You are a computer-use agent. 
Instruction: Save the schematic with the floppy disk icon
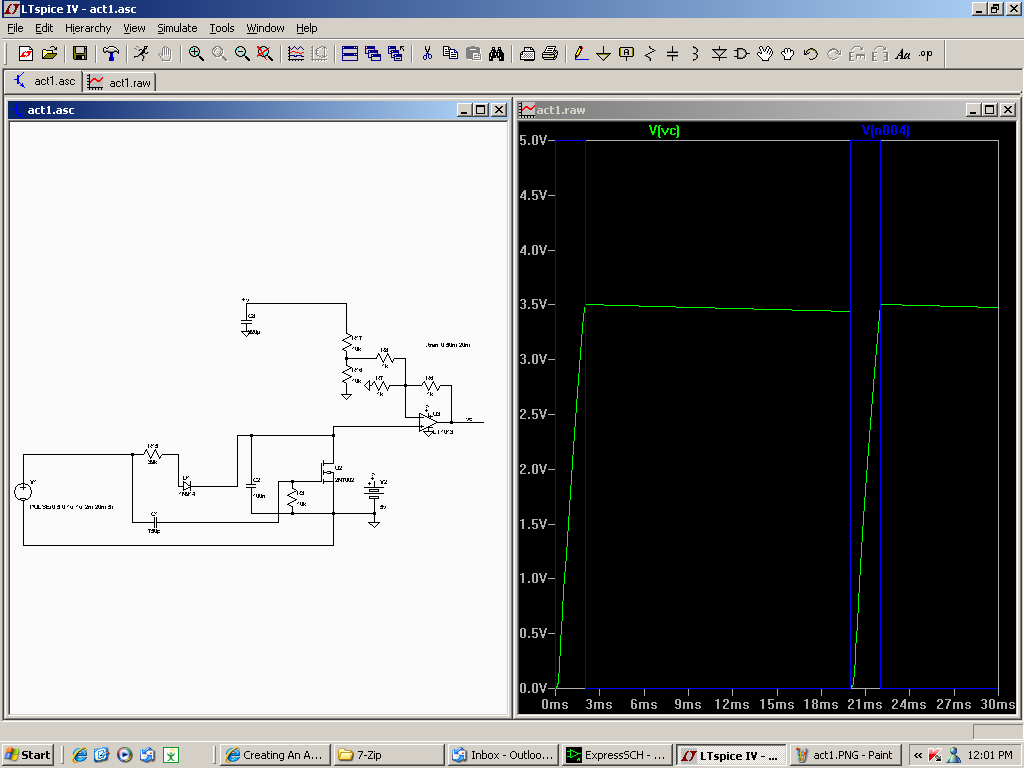point(80,54)
